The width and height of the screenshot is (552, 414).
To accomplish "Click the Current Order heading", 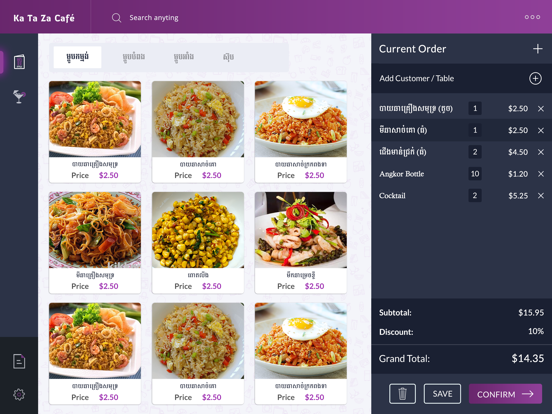I will pos(413,49).
